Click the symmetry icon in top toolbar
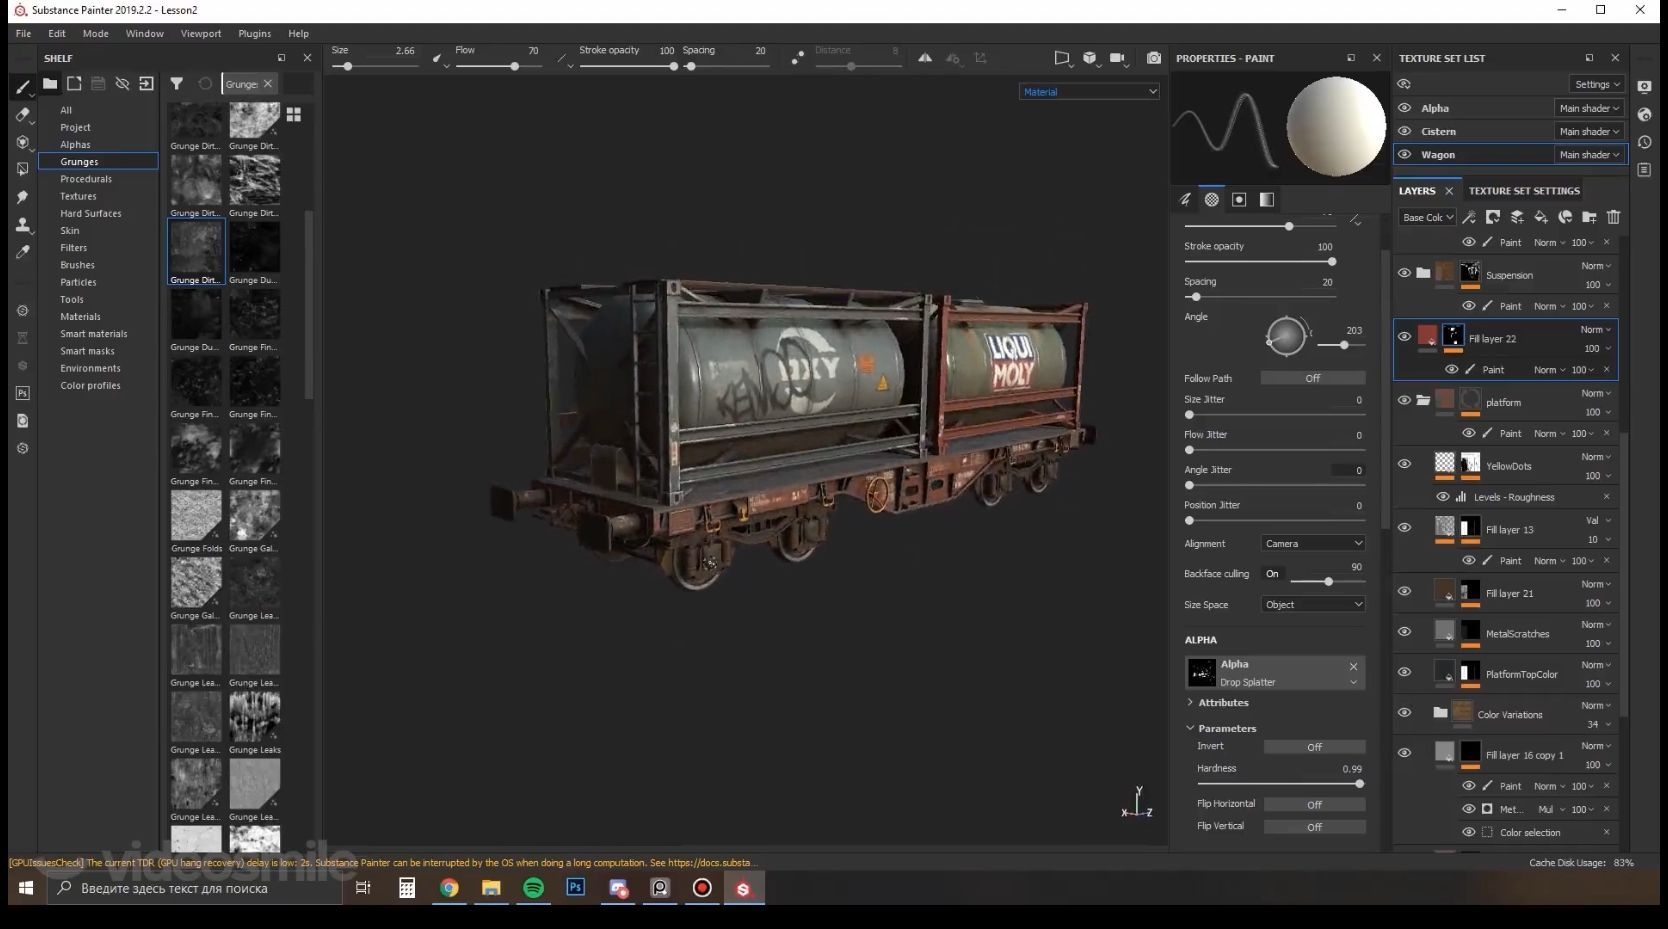 (x=925, y=58)
